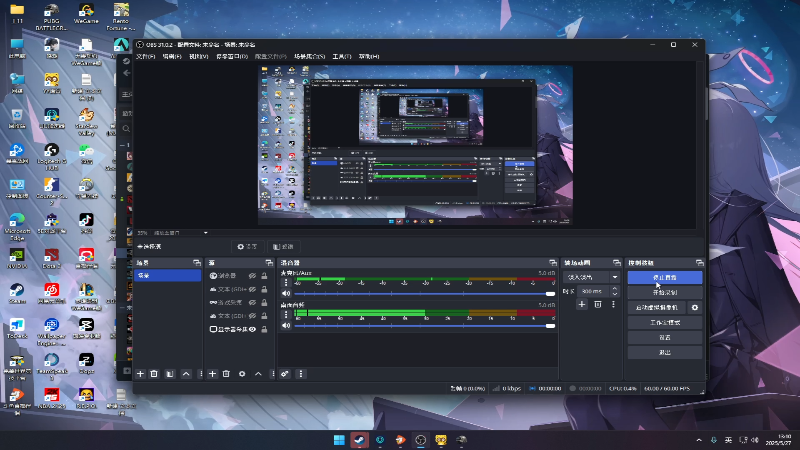
Task: Remove scene transition with trash icon
Action: [598, 305]
